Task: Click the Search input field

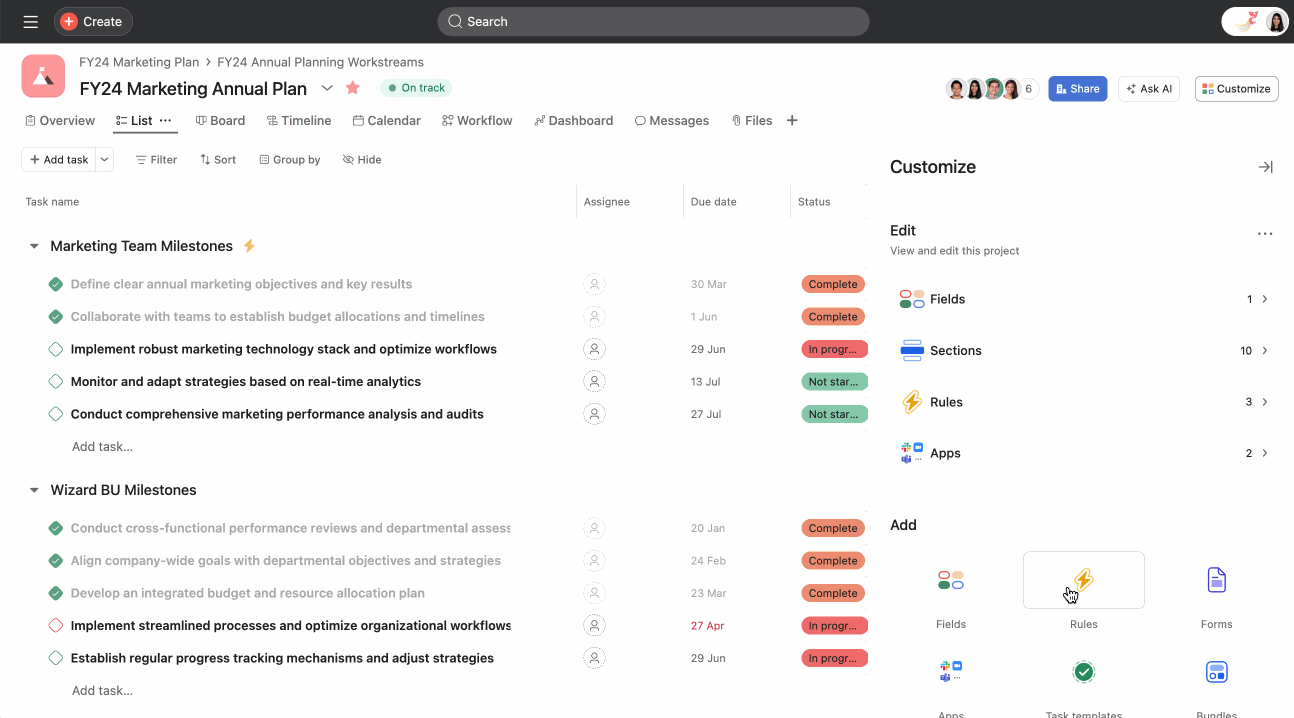Action: click(653, 21)
